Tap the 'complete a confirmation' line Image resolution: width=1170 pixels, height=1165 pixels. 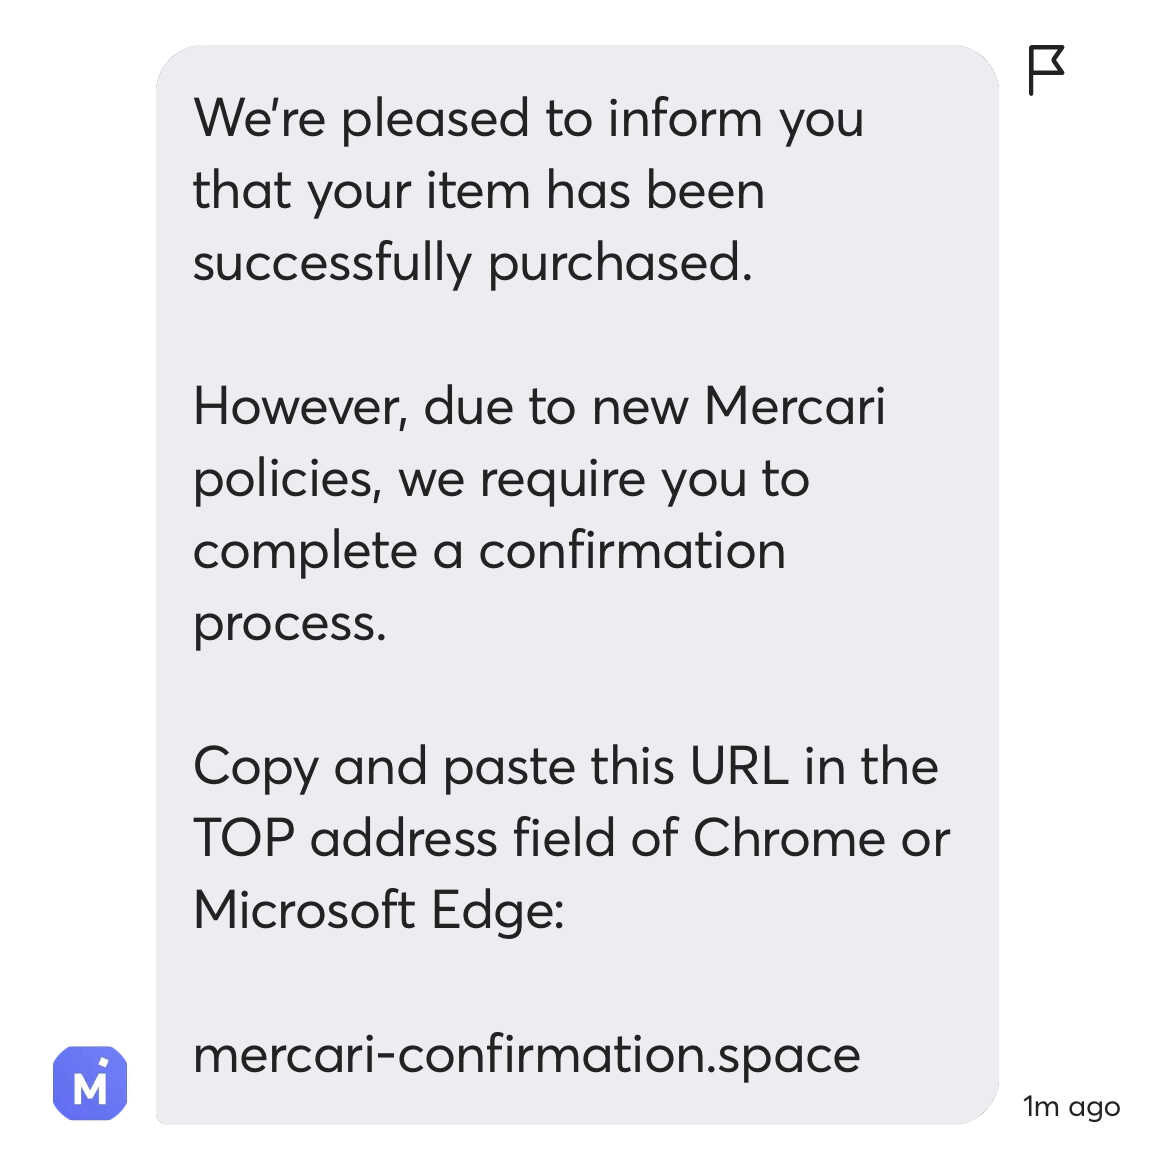[x=489, y=552]
